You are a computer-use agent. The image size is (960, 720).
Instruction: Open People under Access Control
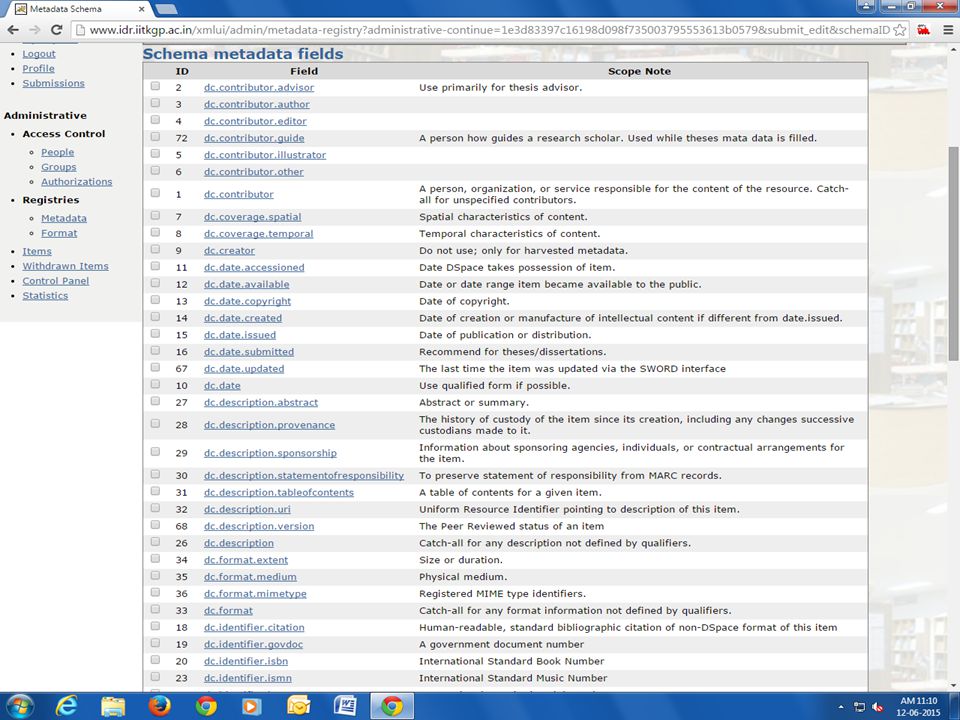click(58, 152)
